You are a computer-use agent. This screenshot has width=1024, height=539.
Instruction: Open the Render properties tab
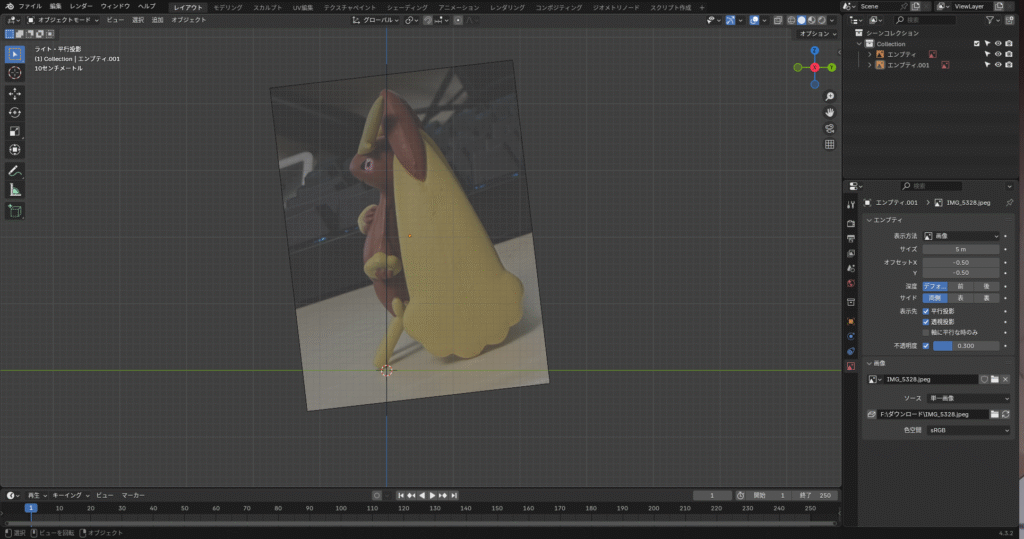pyautogui.click(x=851, y=223)
